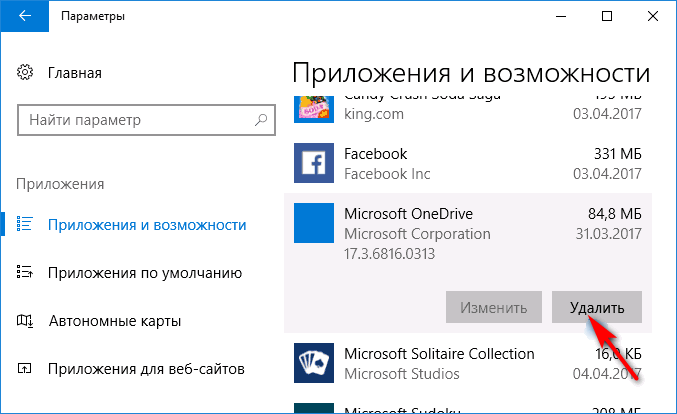Click the Microsoft Solitaire Collection cards icon
This screenshot has width=677, height=414.
pyautogui.click(x=314, y=363)
